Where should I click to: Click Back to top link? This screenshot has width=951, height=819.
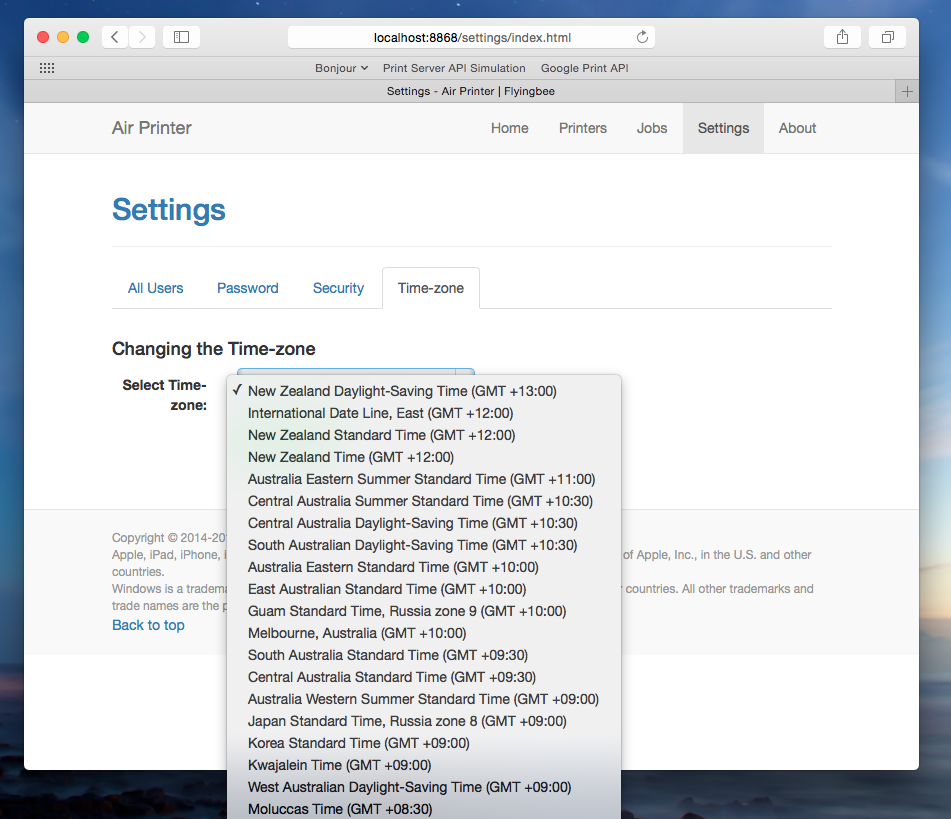point(148,625)
